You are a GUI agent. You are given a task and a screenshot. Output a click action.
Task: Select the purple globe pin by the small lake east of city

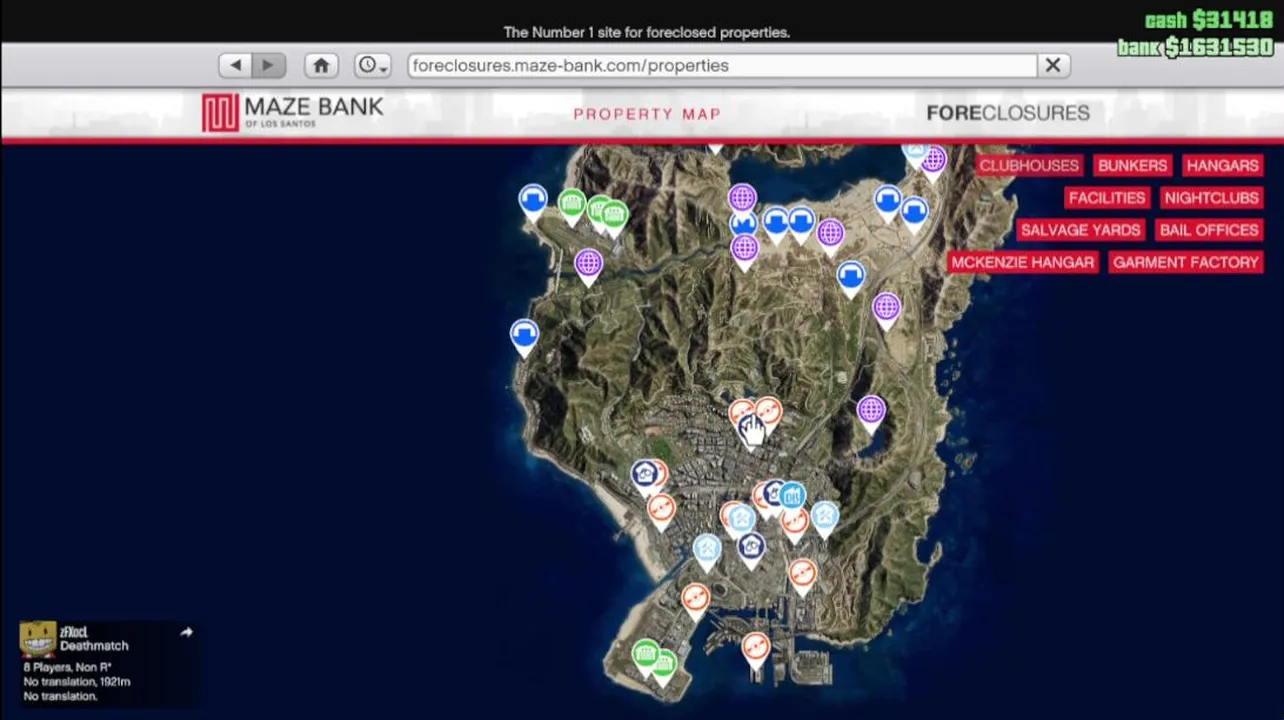pos(871,410)
